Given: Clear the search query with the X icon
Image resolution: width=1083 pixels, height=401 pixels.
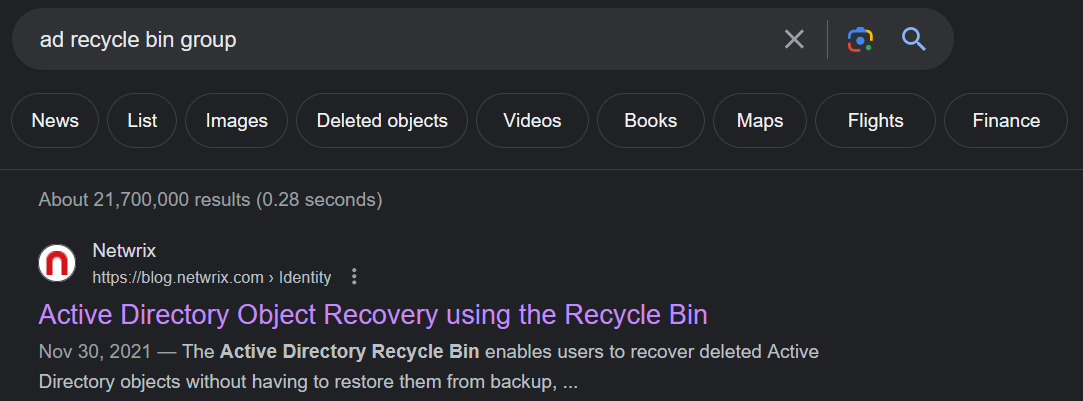Looking at the screenshot, I should tap(794, 39).
